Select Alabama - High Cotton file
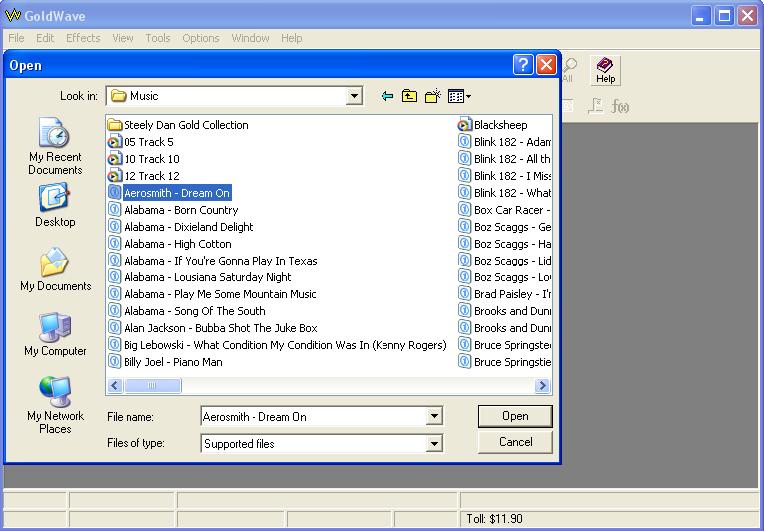The image size is (764, 531). coord(177,244)
